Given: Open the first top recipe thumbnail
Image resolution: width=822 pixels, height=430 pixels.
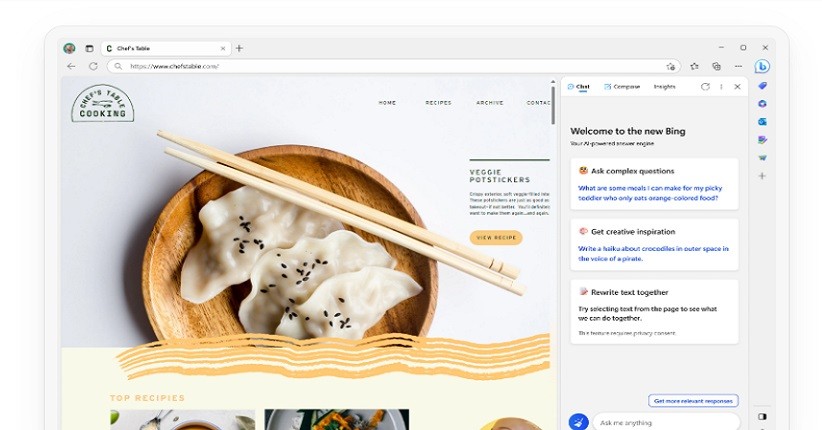Looking at the screenshot, I should 182,420.
